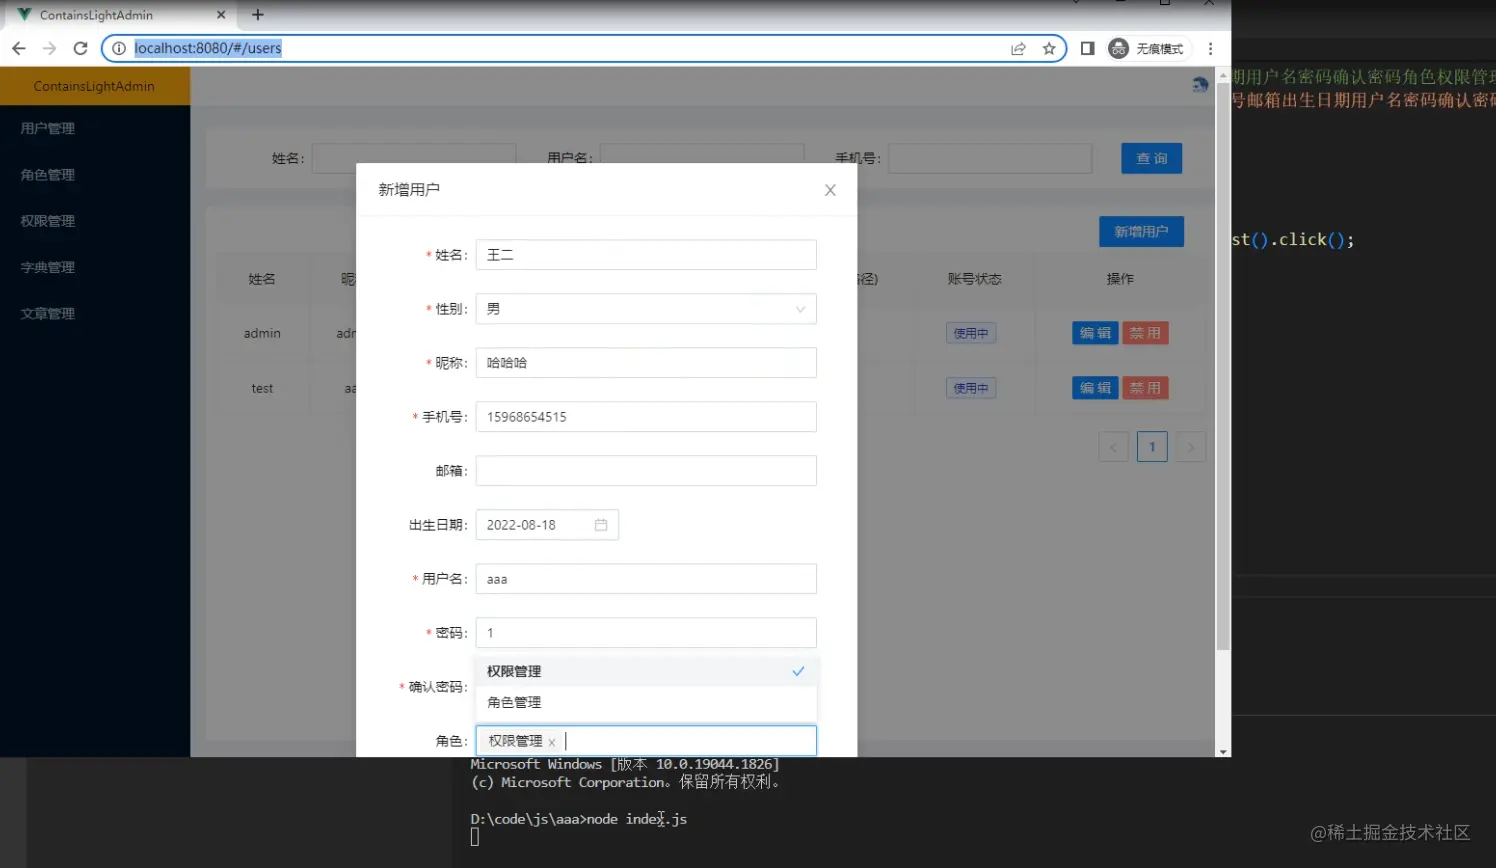1496x868 pixels.
Task: Click 使用中 status tag in admin row
Action: [971, 333]
